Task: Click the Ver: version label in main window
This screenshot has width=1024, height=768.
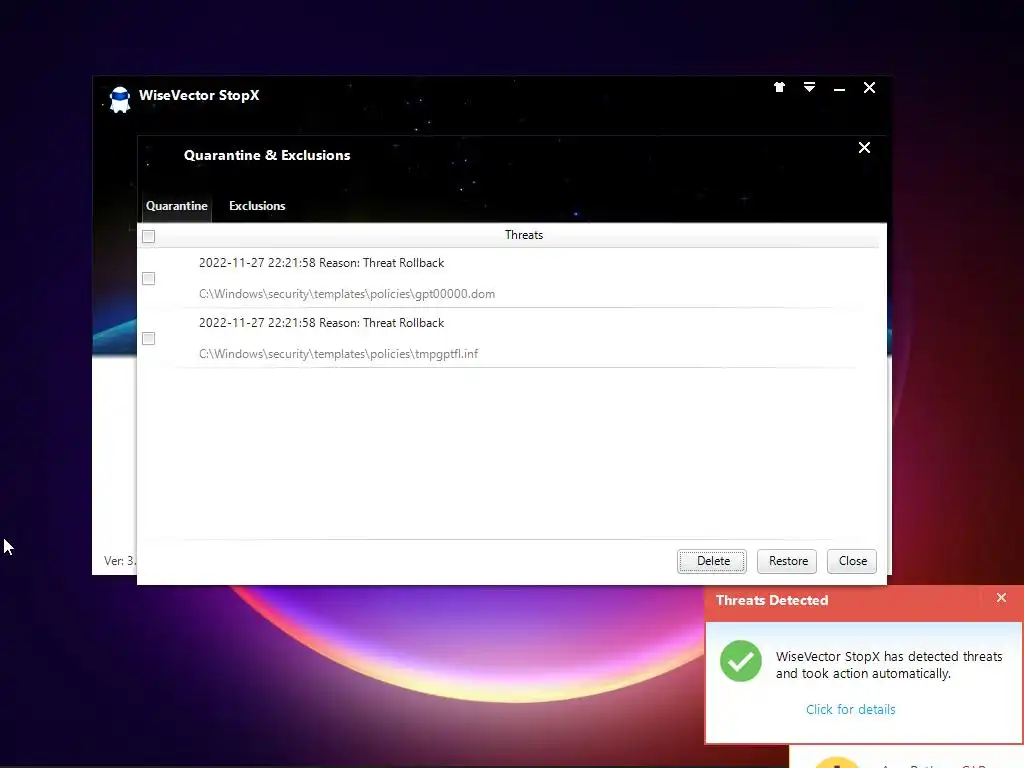Action: click(120, 561)
